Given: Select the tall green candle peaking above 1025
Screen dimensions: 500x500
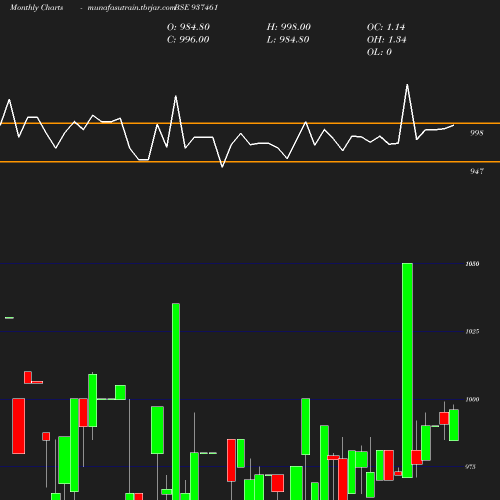Looking at the screenshot, I should pos(176,401).
